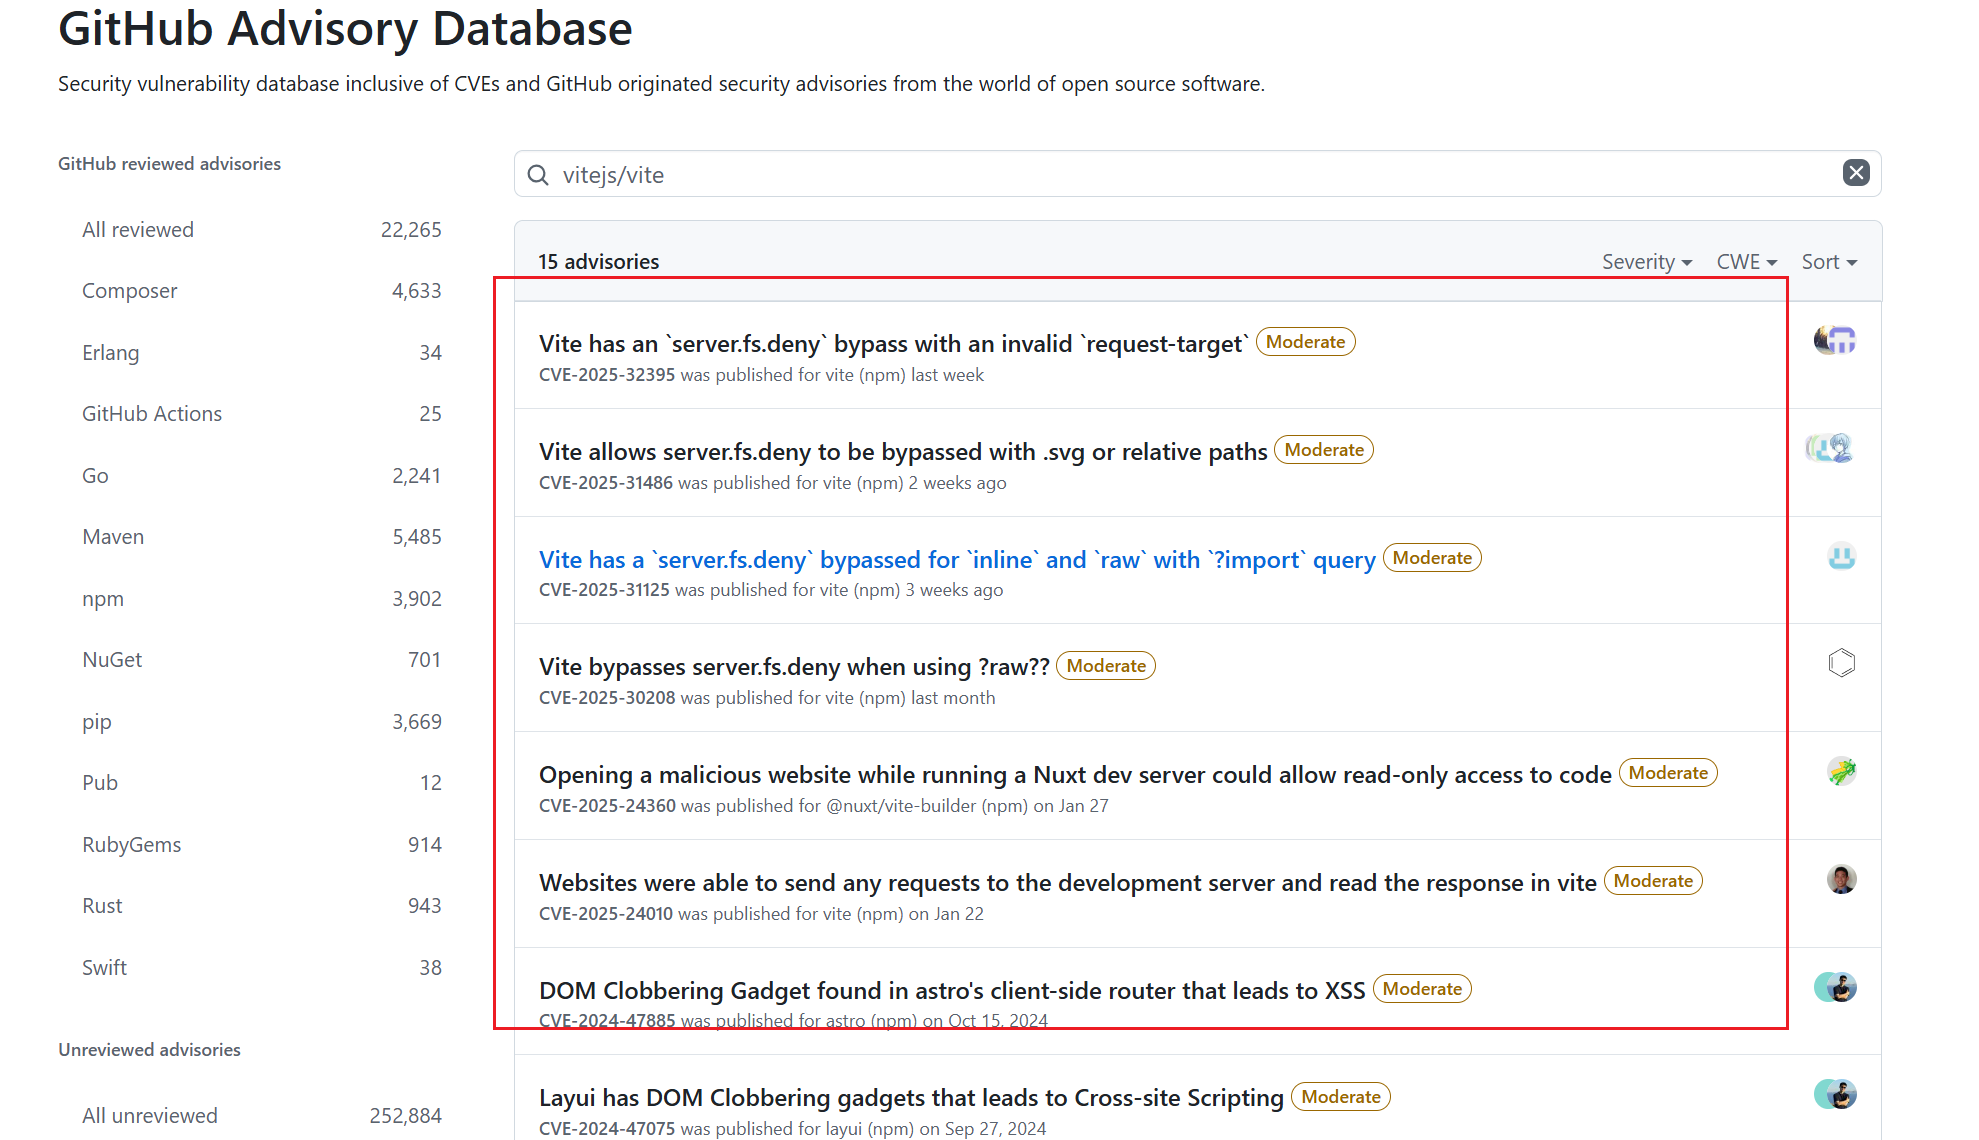Screen dimensions: 1979x1140
Task: Click avatar for CVE-2025-32395 advisory
Action: tap(1835, 340)
